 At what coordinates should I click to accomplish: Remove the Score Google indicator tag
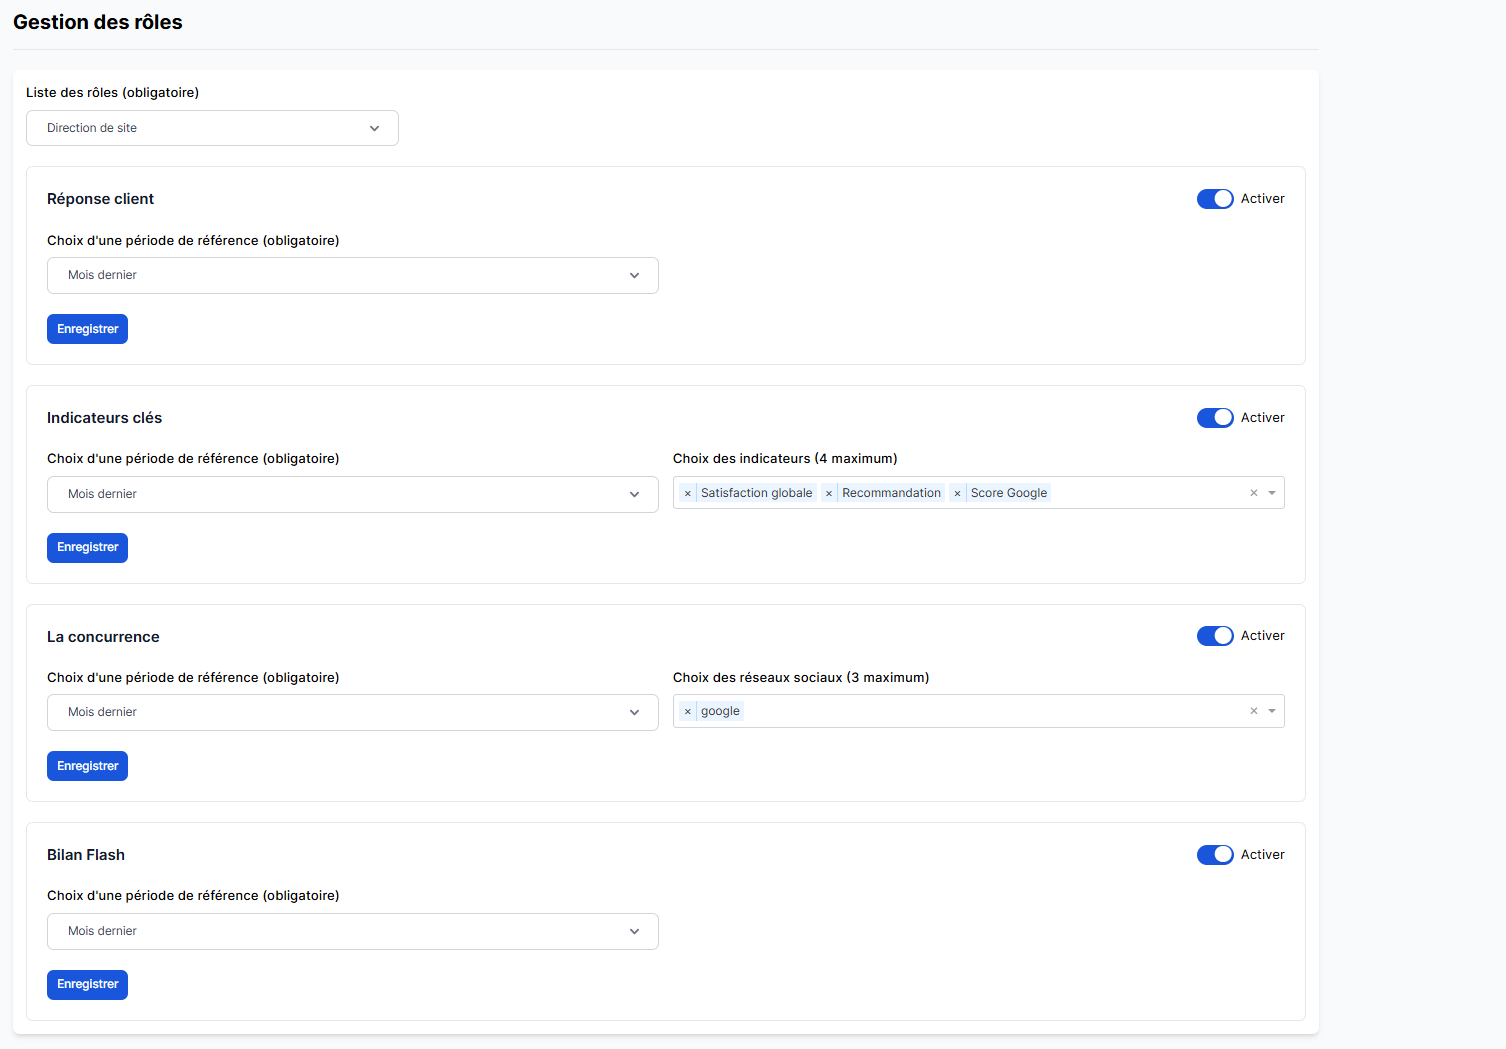(x=957, y=493)
